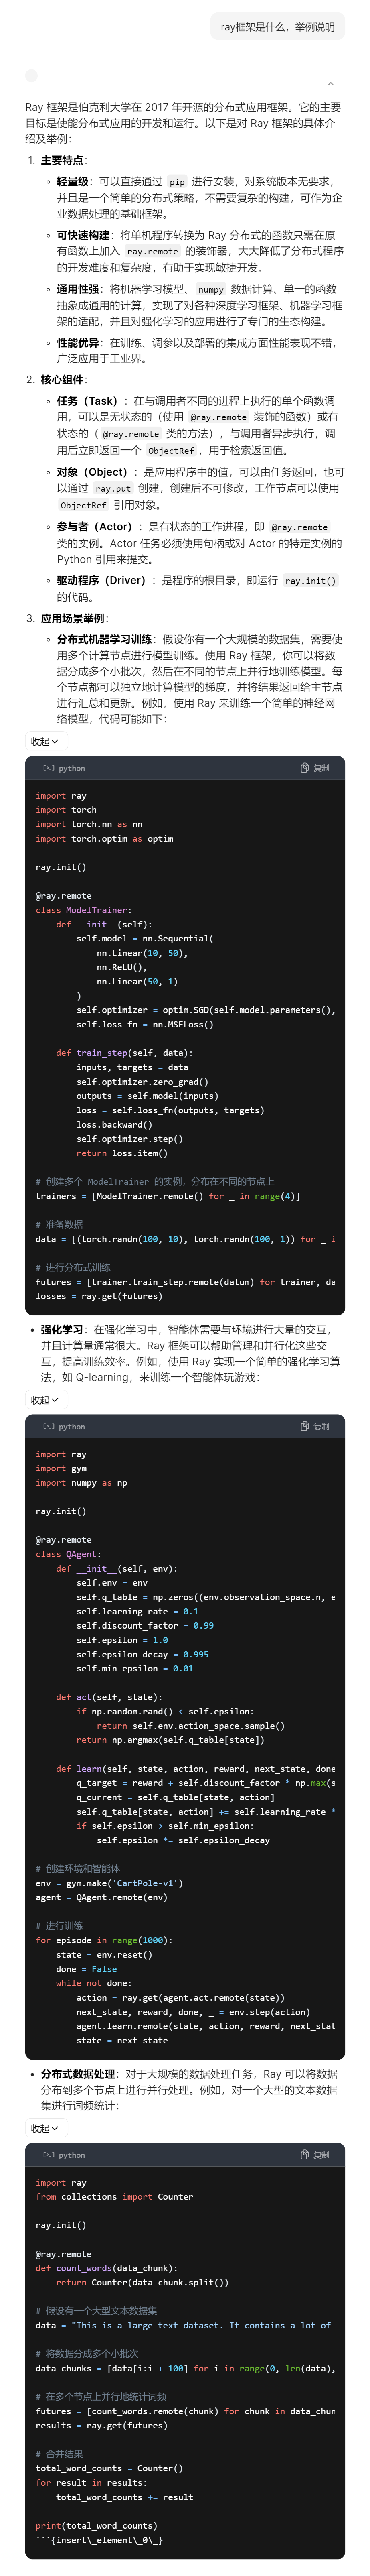
Task: Click the user message bubble "ray框架是什么，举例说明"
Action: 277,27
